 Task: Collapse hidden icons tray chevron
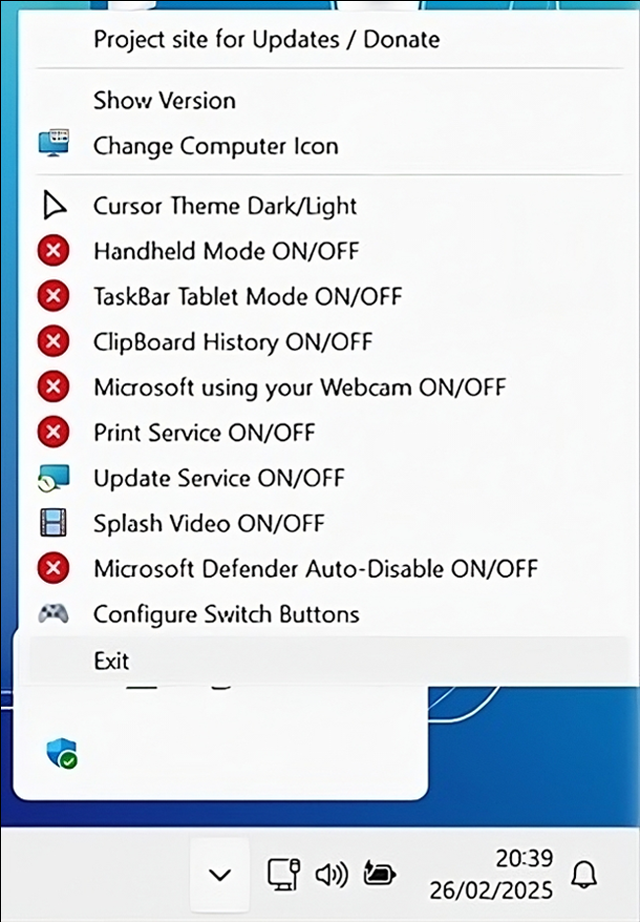[x=220, y=875]
